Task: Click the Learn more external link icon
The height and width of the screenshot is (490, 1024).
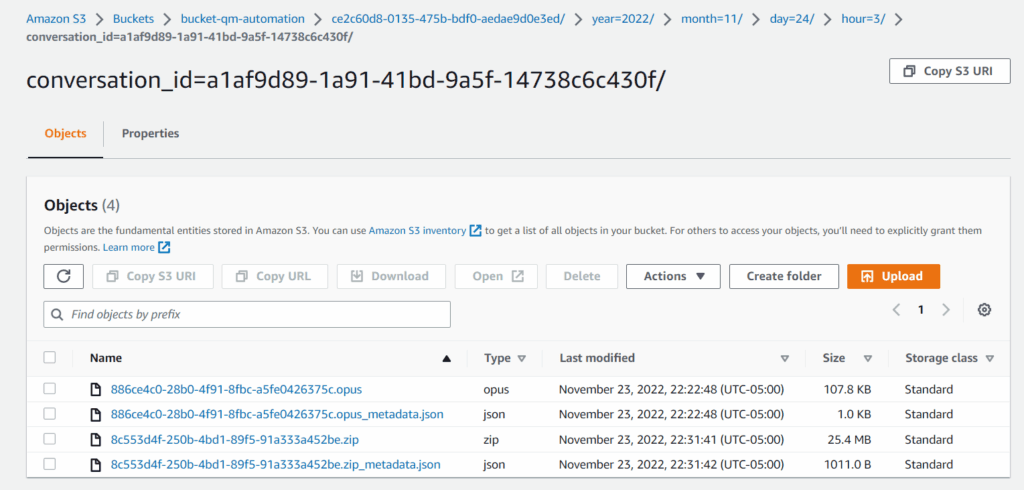Action: pyautogui.click(x=164, y=247)
